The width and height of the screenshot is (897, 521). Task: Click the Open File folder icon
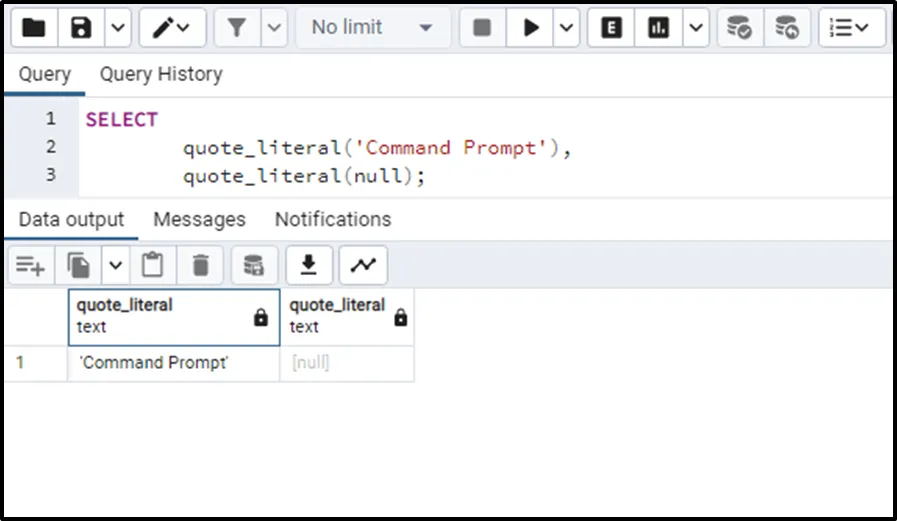(x=33, y=28)
